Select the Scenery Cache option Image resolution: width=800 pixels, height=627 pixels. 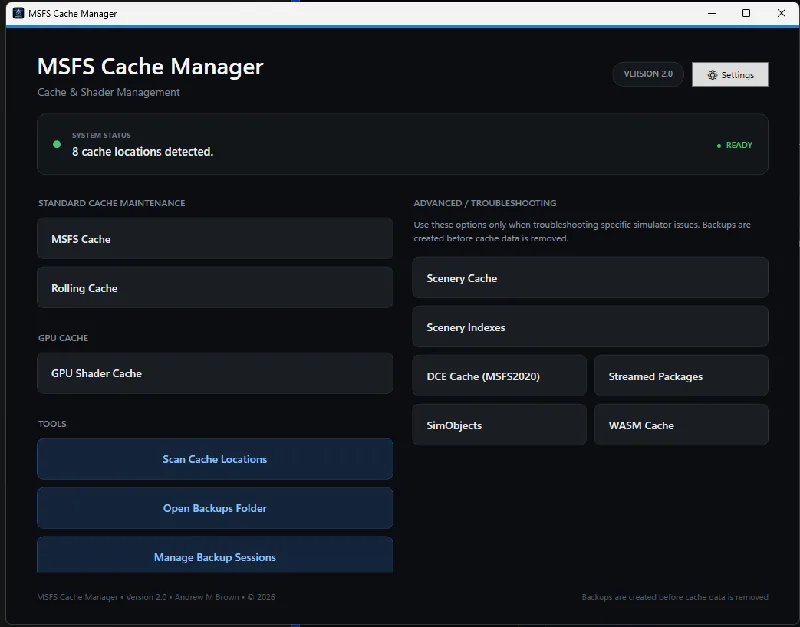[590, 278]
